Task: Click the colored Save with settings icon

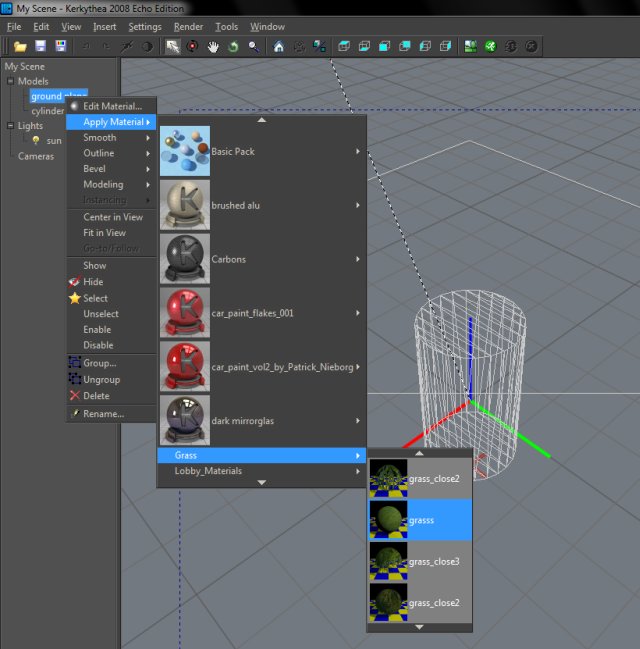Action: (x=61, y=46)
